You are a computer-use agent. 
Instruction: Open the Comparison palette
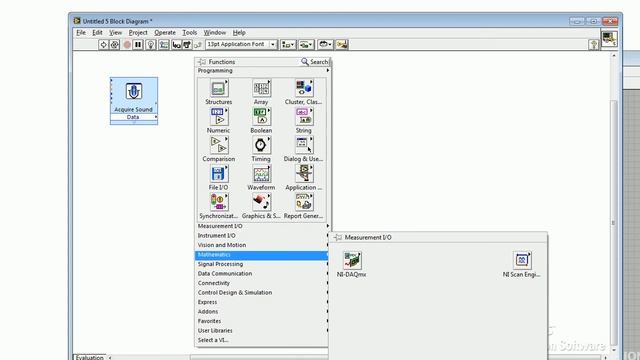pos(218,149)
